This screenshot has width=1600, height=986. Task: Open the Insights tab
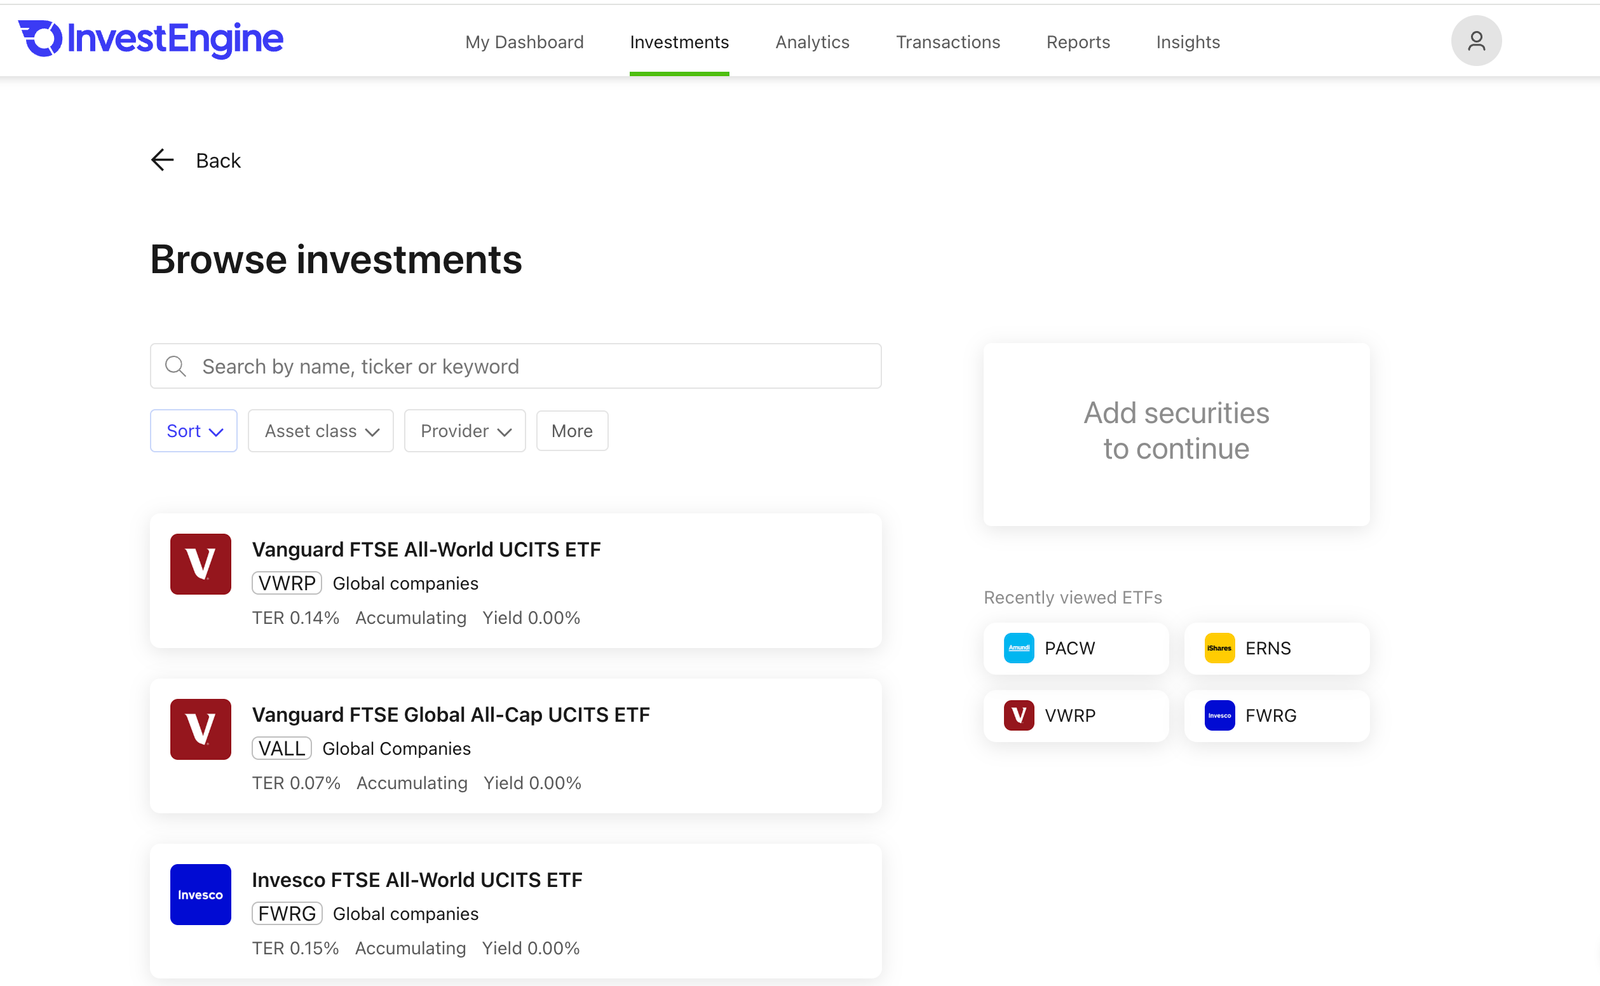pos(1188,42)
